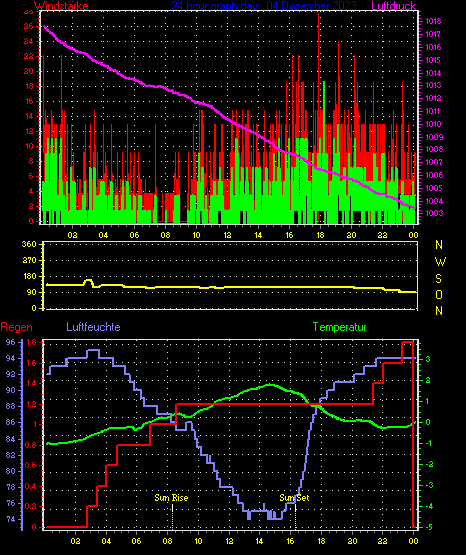This screenshot has height=555, width=466.
Task: Click humidity axis value 84
Action: tap(11, 439)
